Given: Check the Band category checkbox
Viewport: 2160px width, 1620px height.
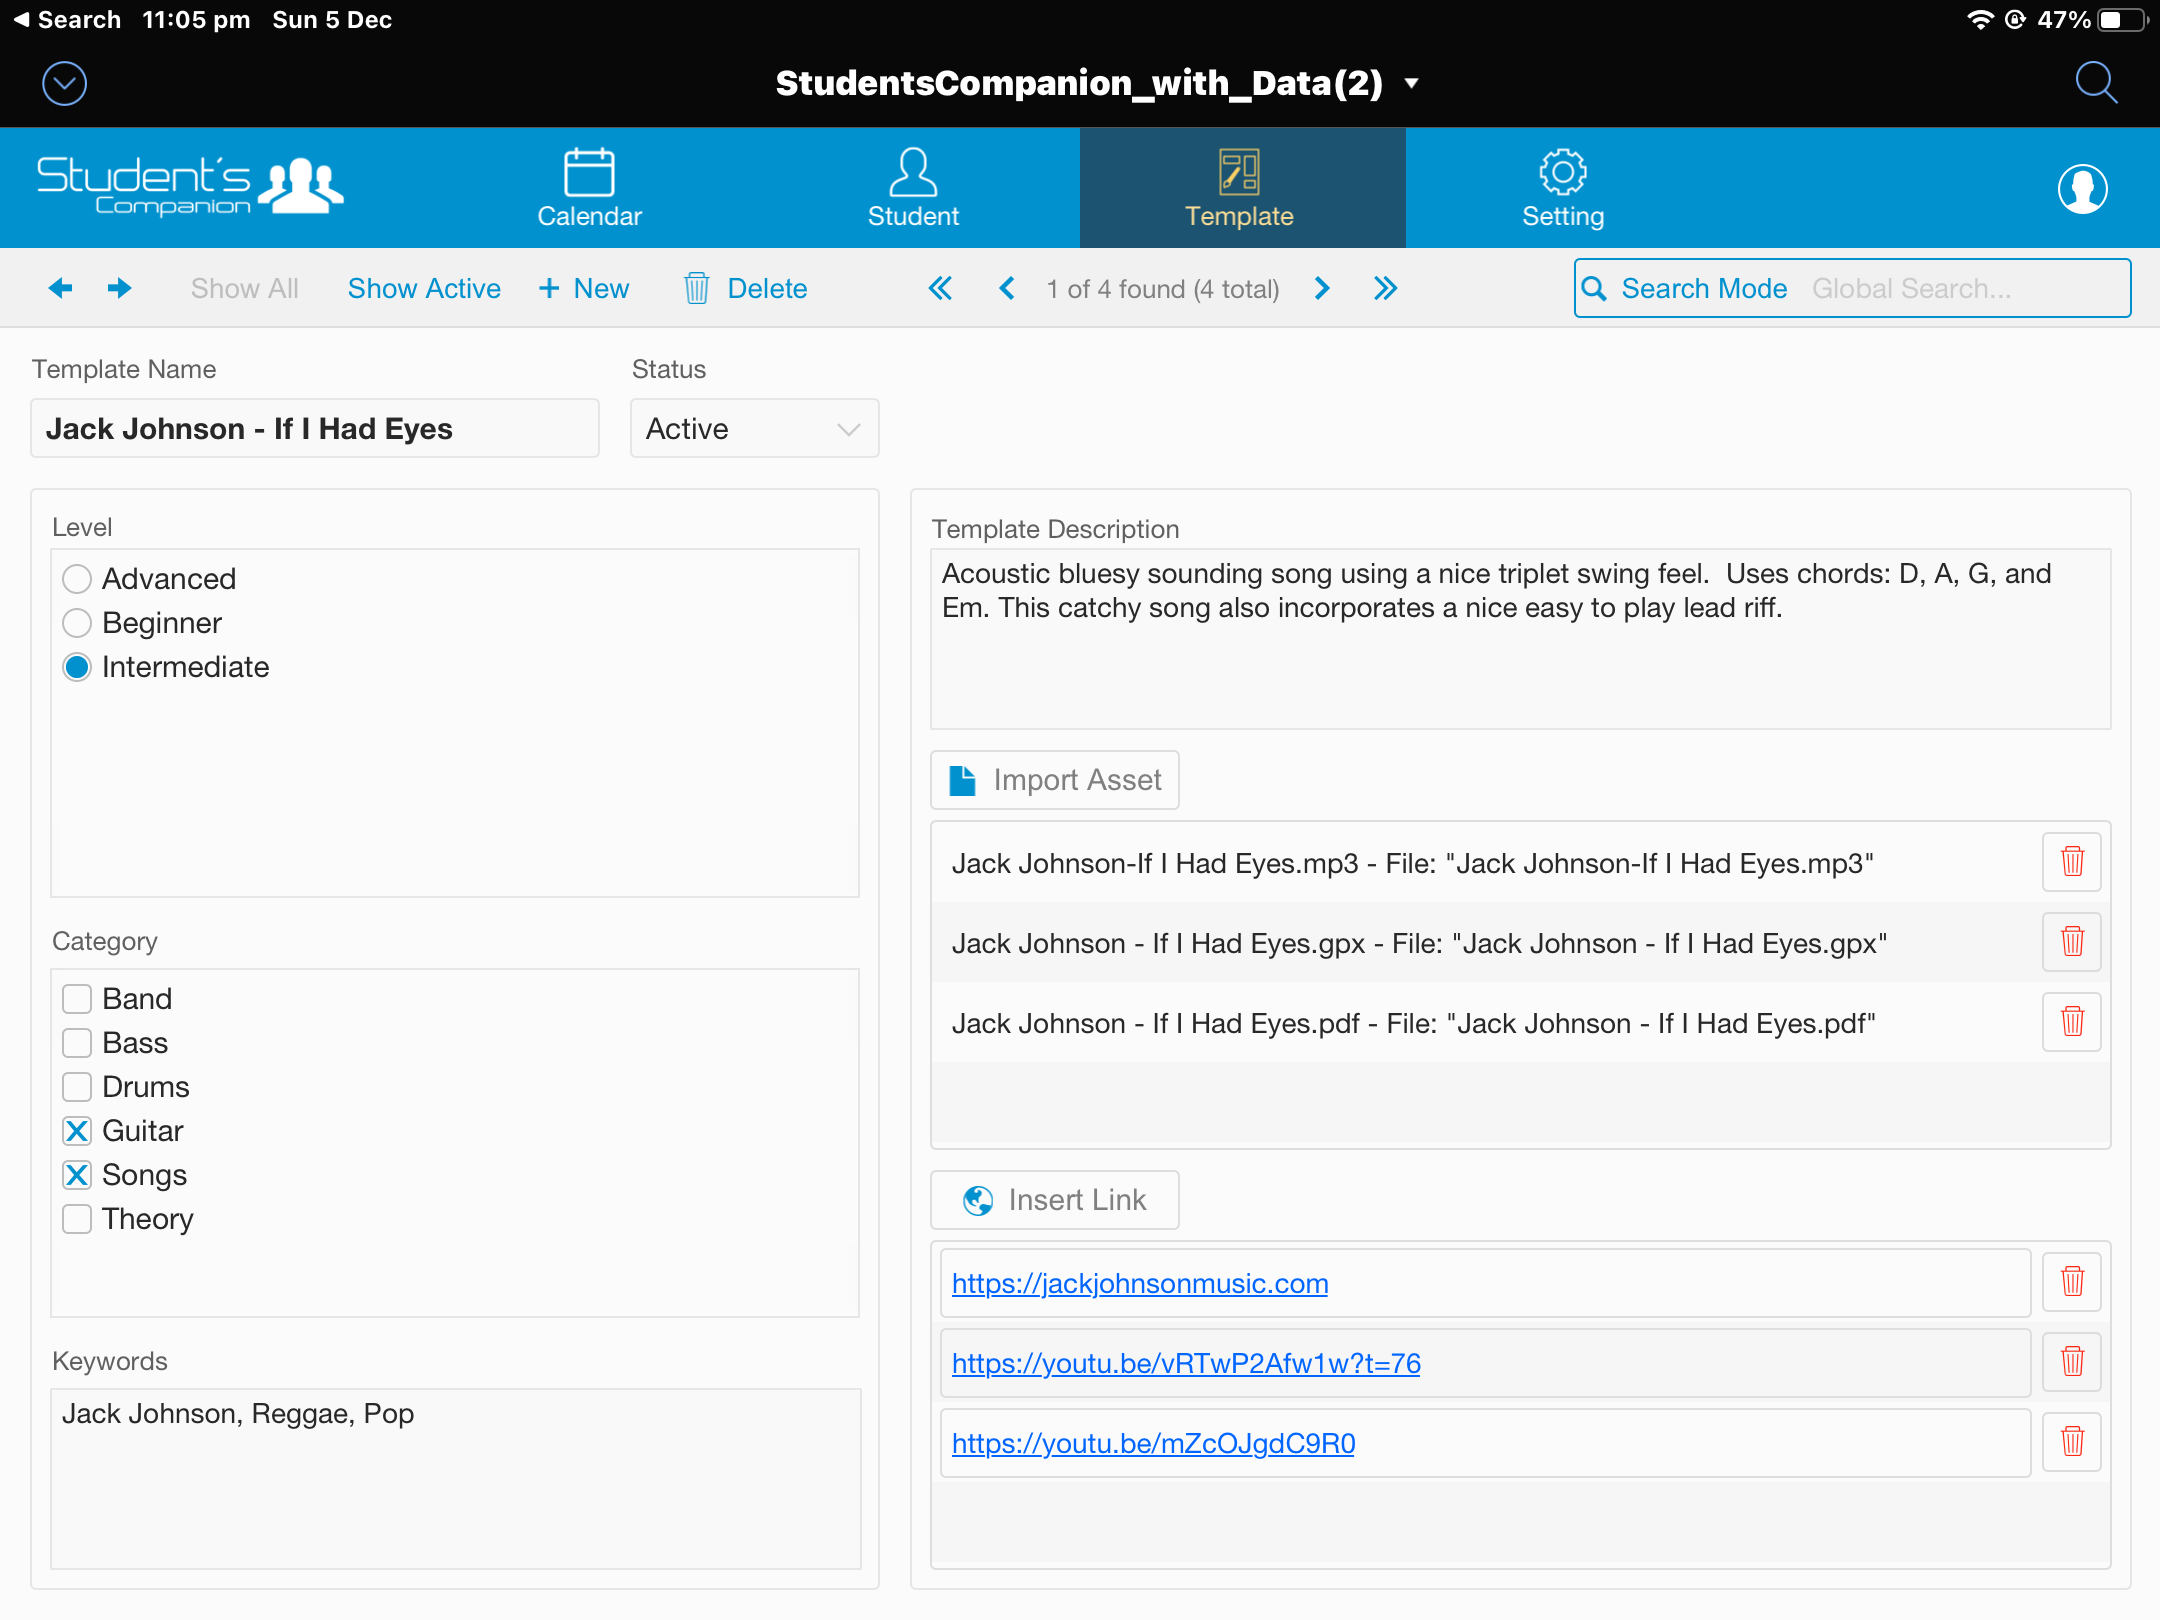Looking at the screenshot, I should (77, 999).
